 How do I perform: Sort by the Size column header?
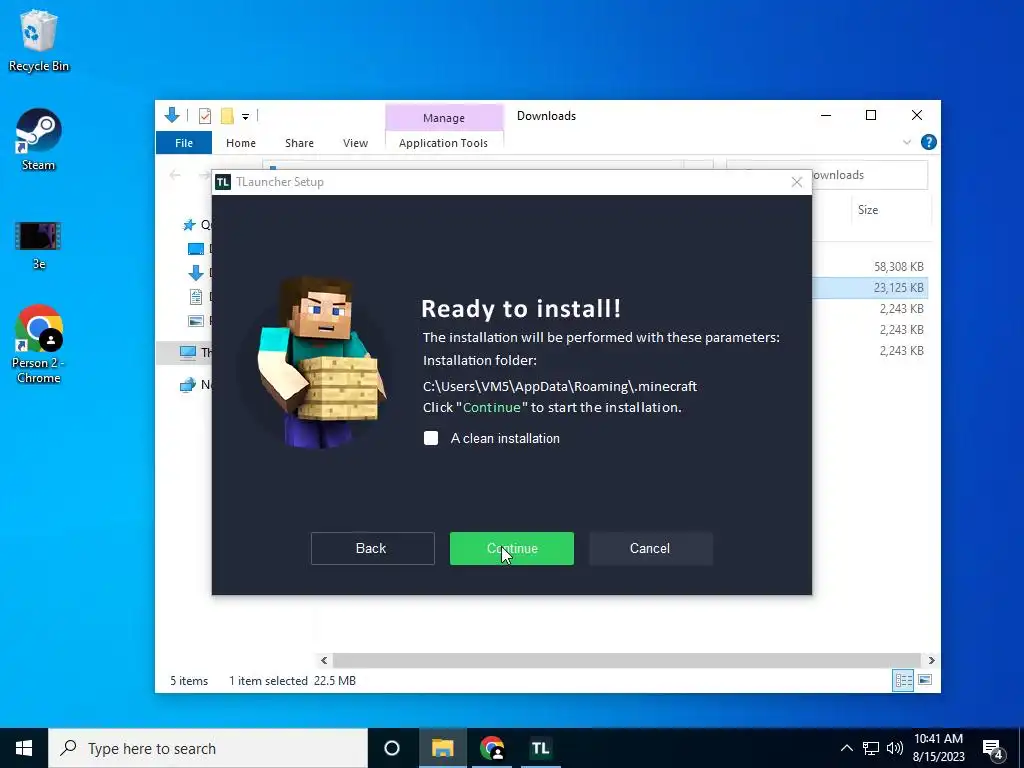tap(868, 210)
